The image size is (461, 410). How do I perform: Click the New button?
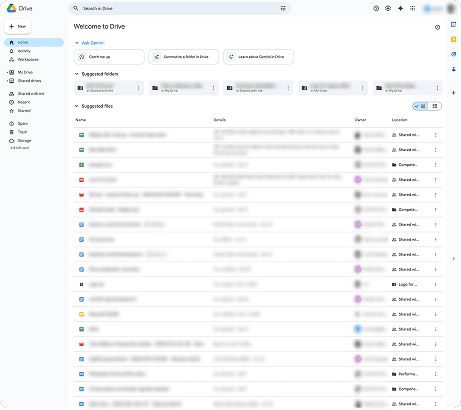click(x=18, y=26)
